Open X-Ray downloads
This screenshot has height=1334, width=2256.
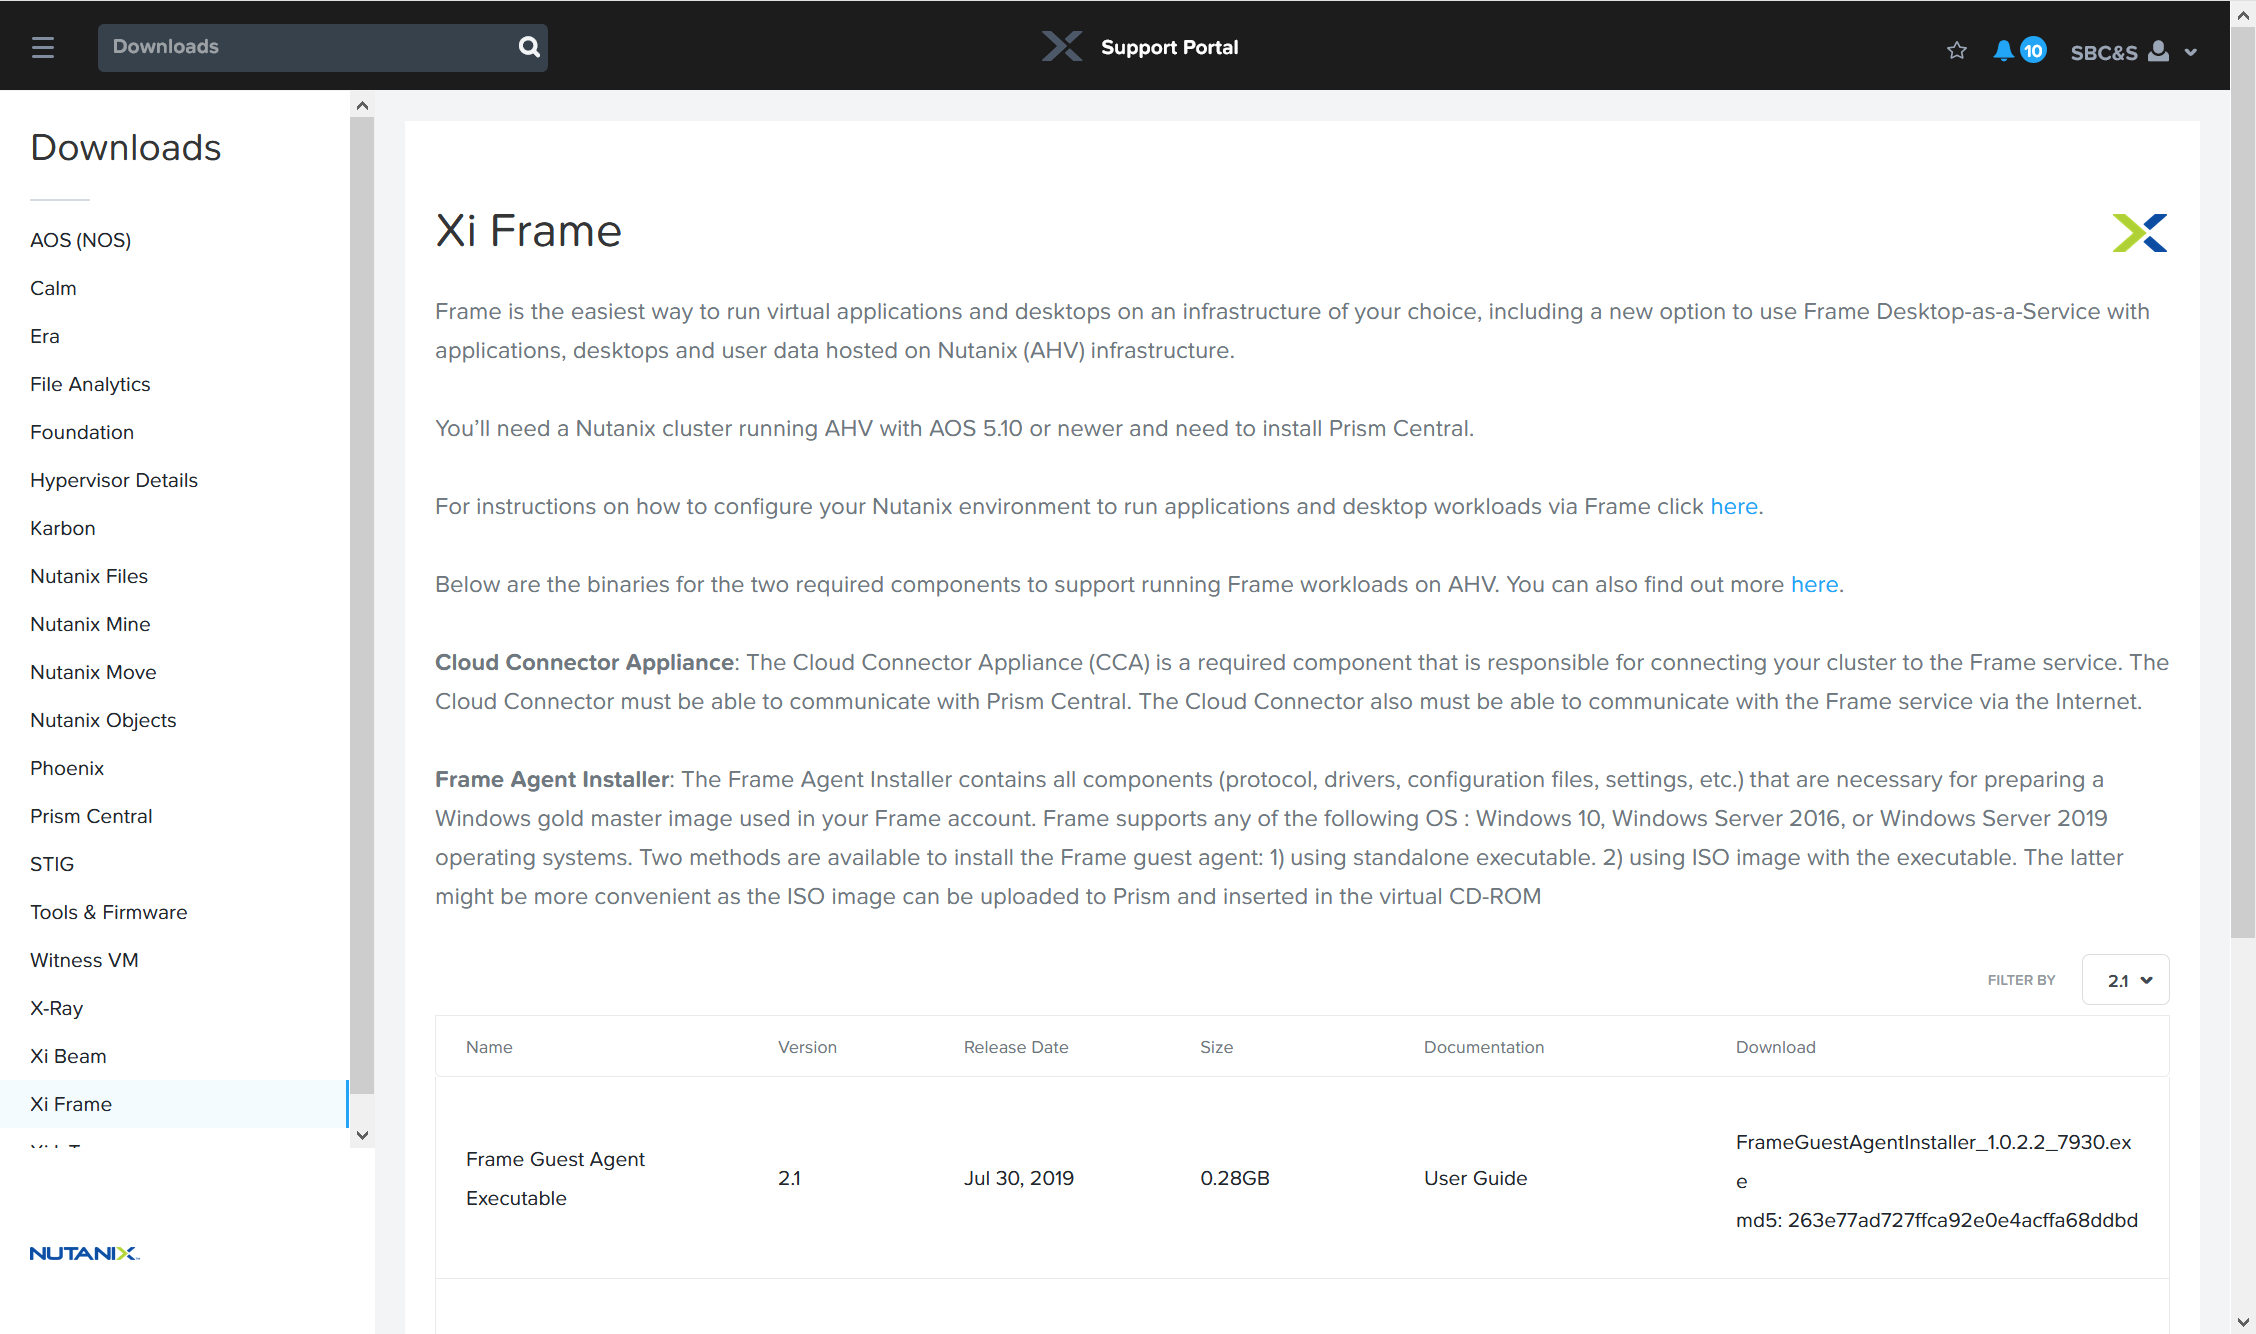point(56,1008)
